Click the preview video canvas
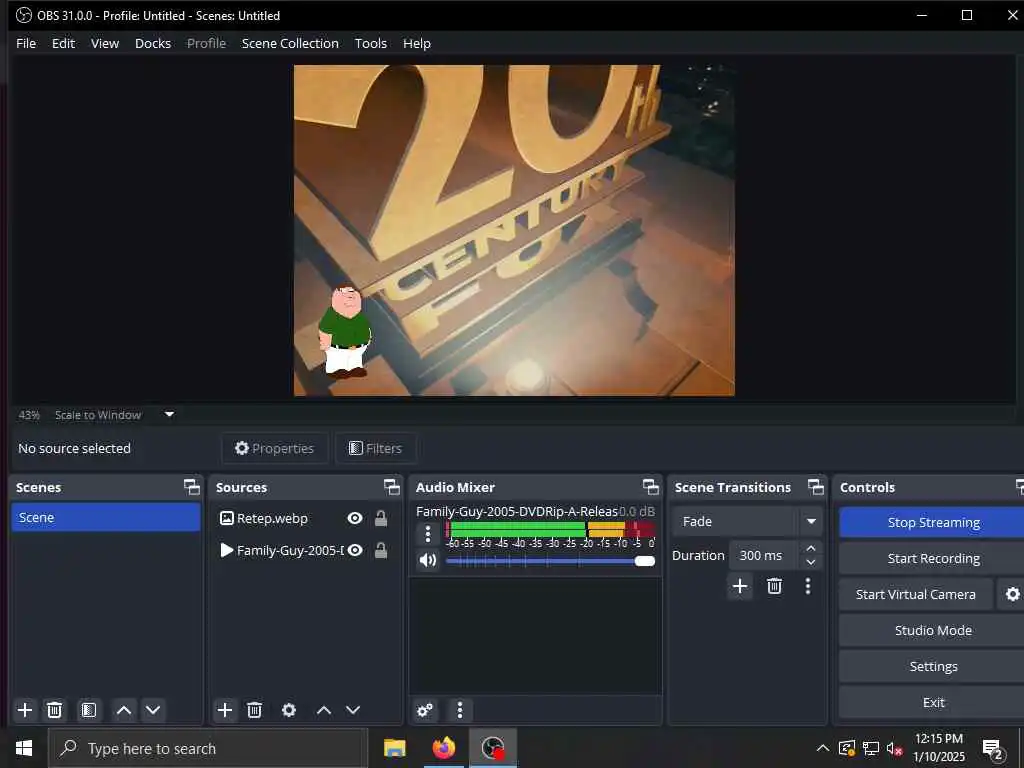 [514, 230]
